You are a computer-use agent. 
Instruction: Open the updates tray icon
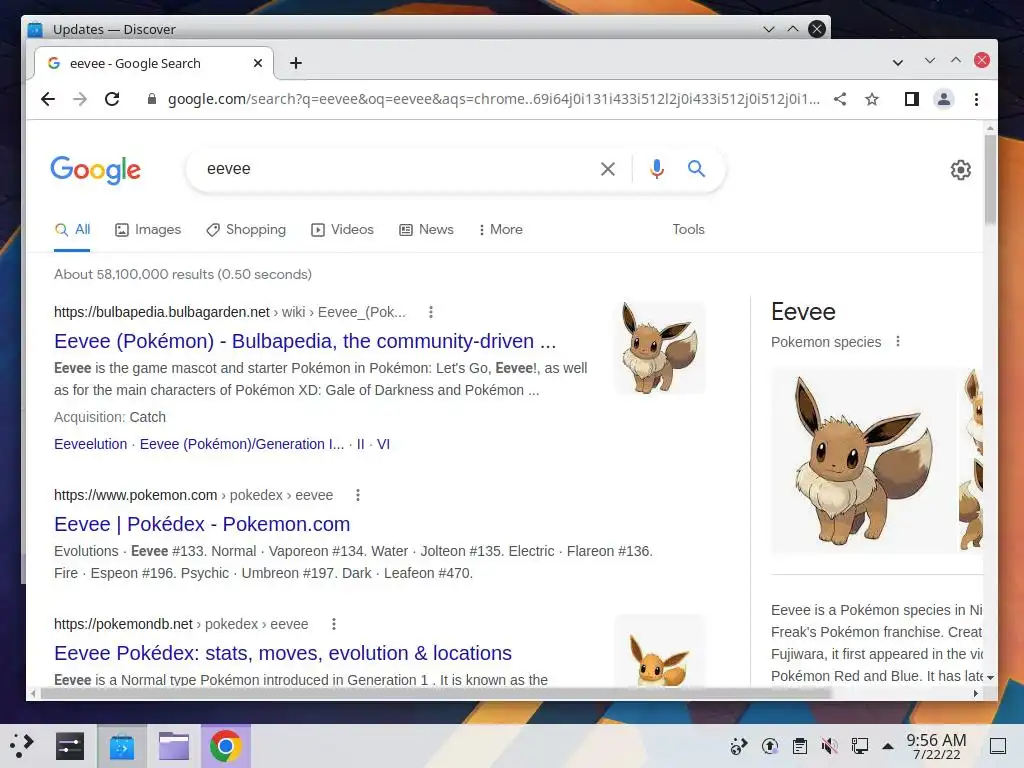(x=769, y=746)
